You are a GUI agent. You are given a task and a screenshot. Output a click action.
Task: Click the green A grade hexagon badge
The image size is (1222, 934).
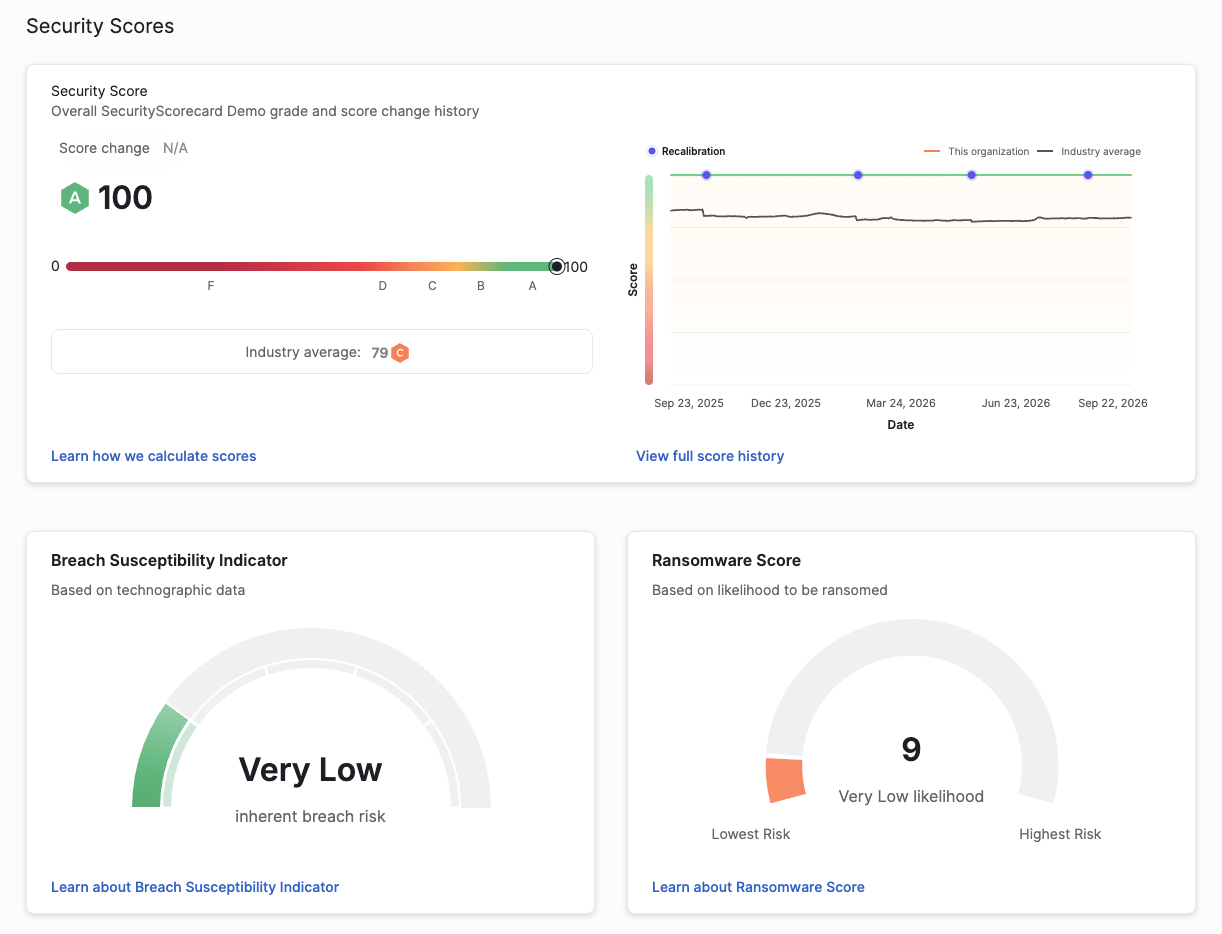point(75,198)
